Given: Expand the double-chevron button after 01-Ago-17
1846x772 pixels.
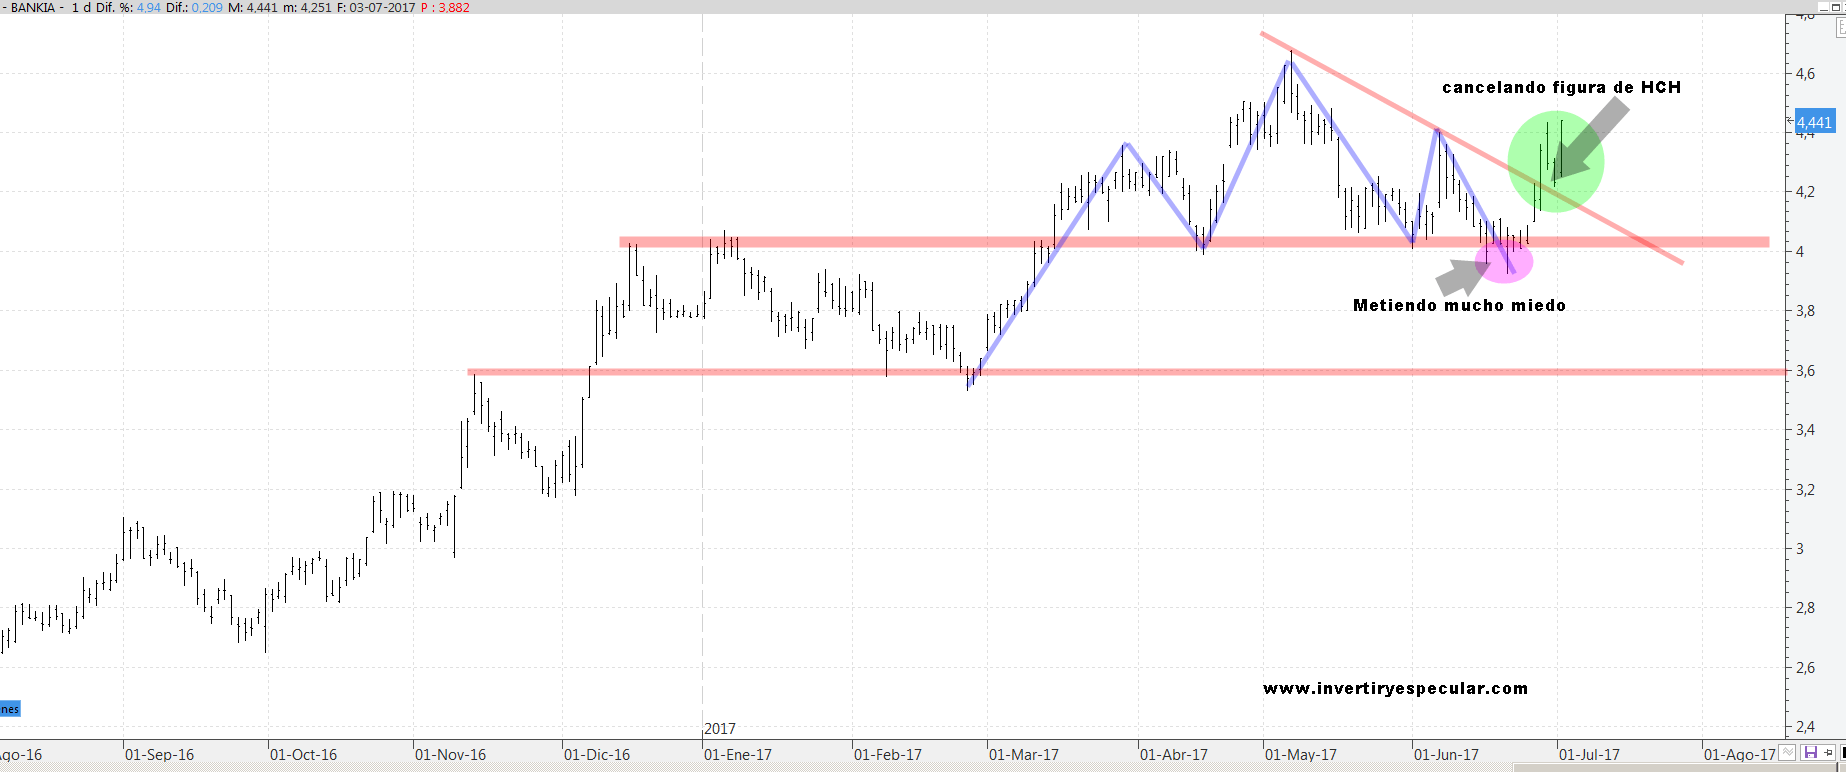Looking at the screenshot, I should pos(1788,753).
